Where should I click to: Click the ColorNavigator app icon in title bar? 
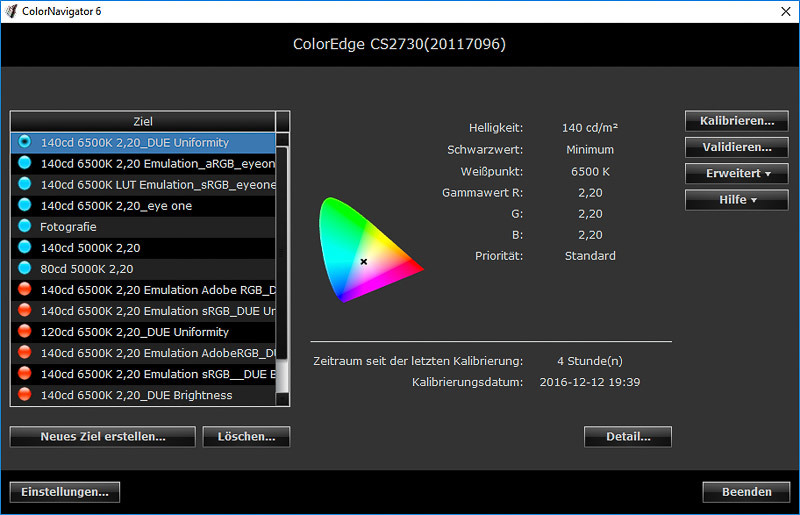11,11
